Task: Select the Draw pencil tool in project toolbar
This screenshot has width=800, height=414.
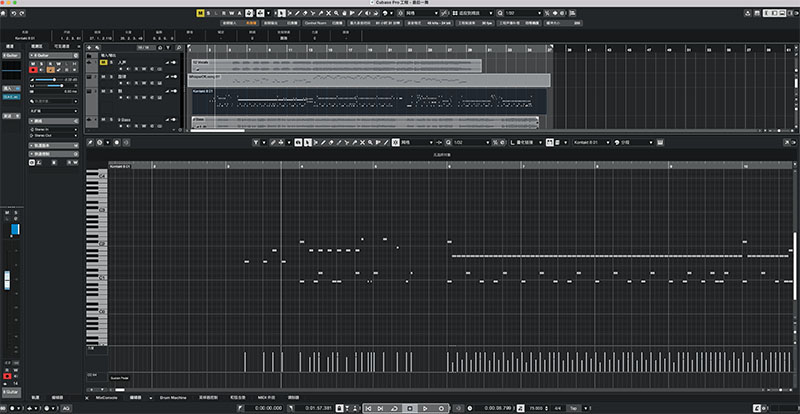Action: tap(297, 13)
